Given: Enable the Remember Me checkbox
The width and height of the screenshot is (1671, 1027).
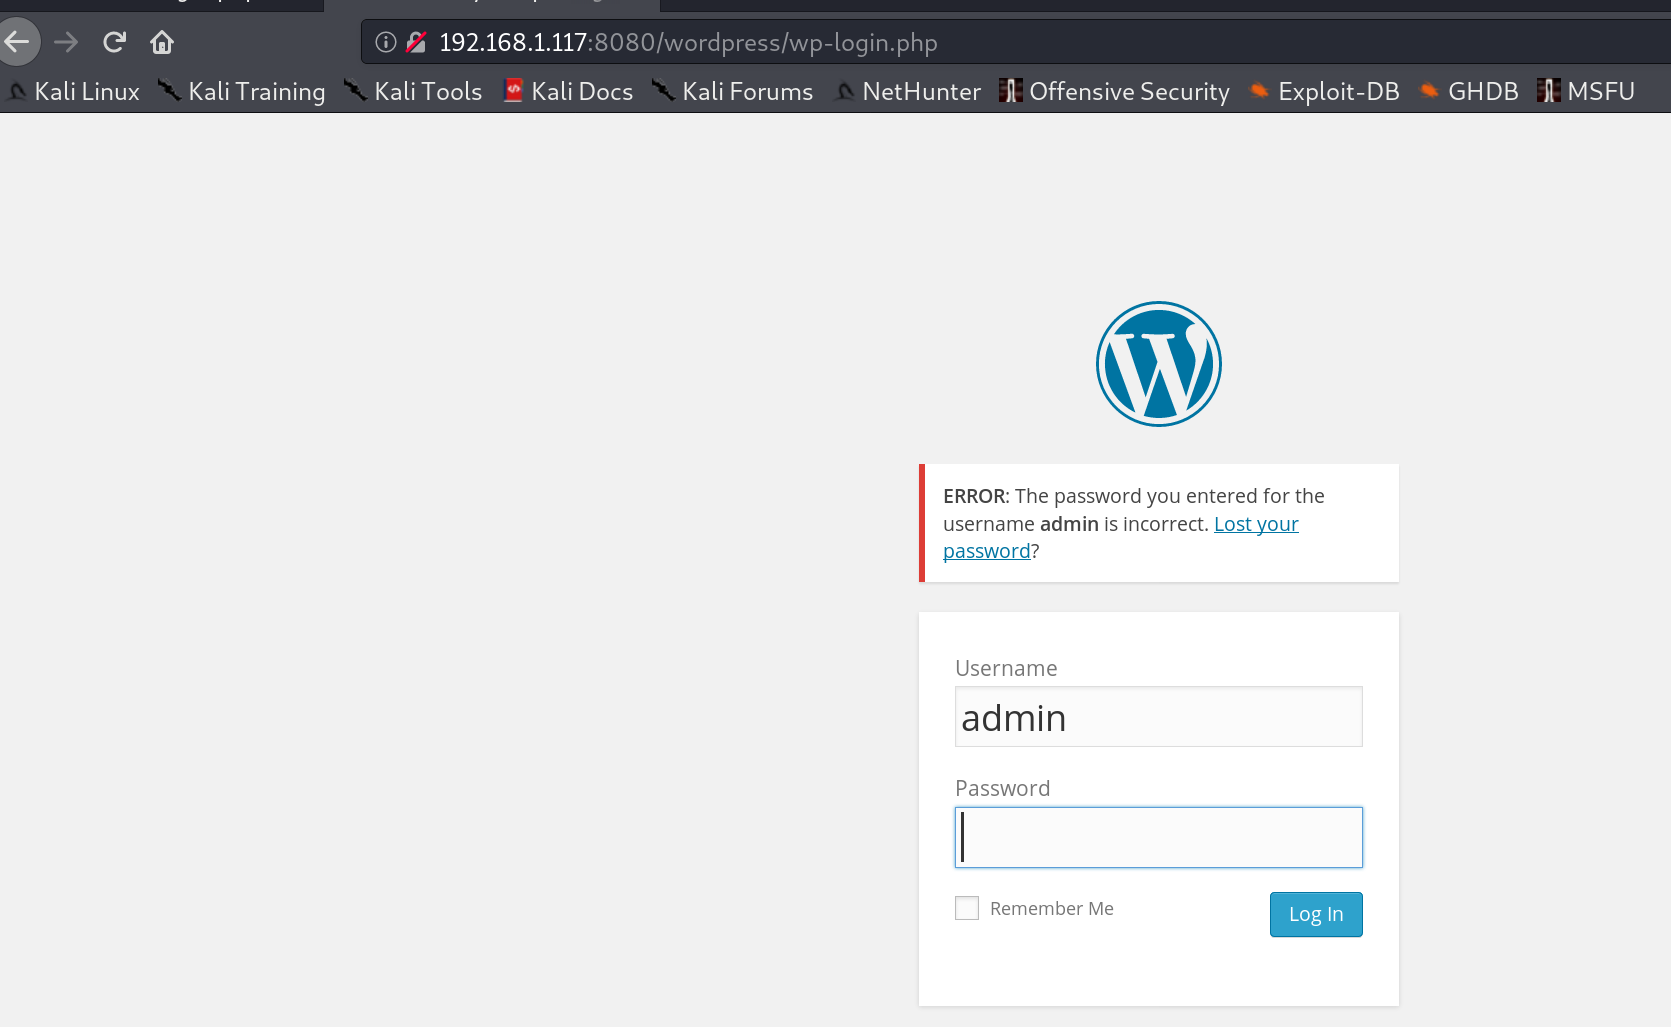Looking at the screenshot, I should point(967,908).
